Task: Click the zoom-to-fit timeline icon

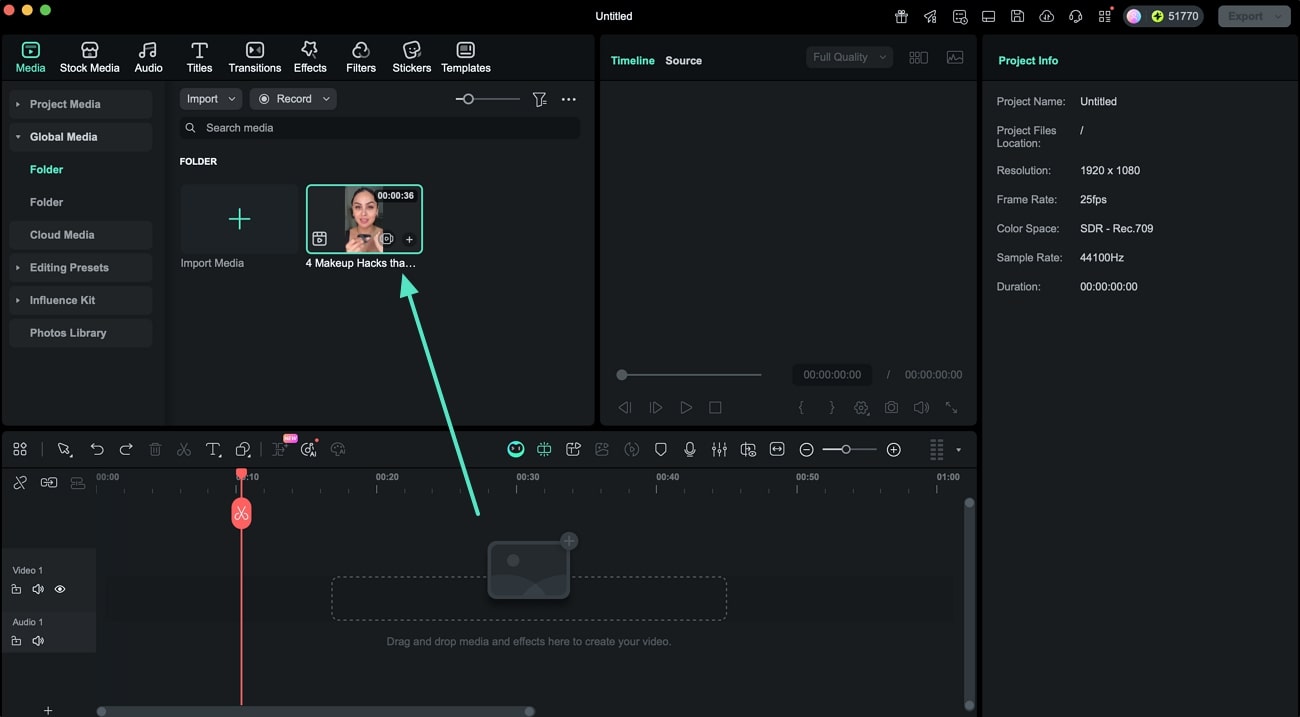Action: click(x=777, y=449)
